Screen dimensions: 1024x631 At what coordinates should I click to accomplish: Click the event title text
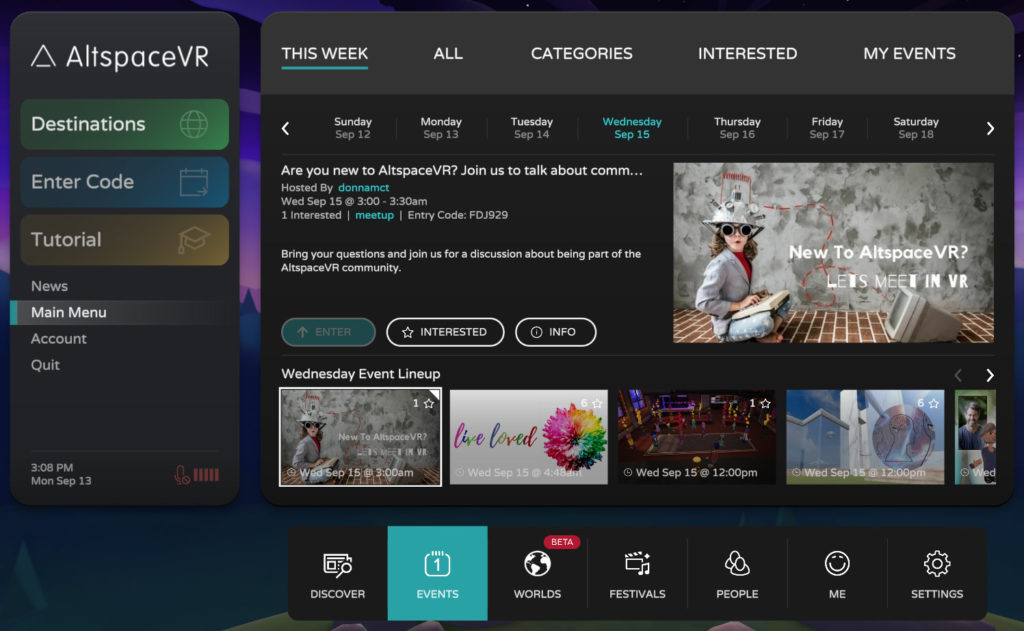(462, 170)
